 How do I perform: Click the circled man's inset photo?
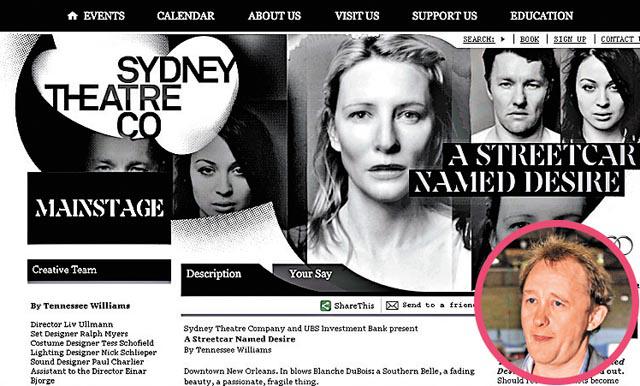point(555,303)
